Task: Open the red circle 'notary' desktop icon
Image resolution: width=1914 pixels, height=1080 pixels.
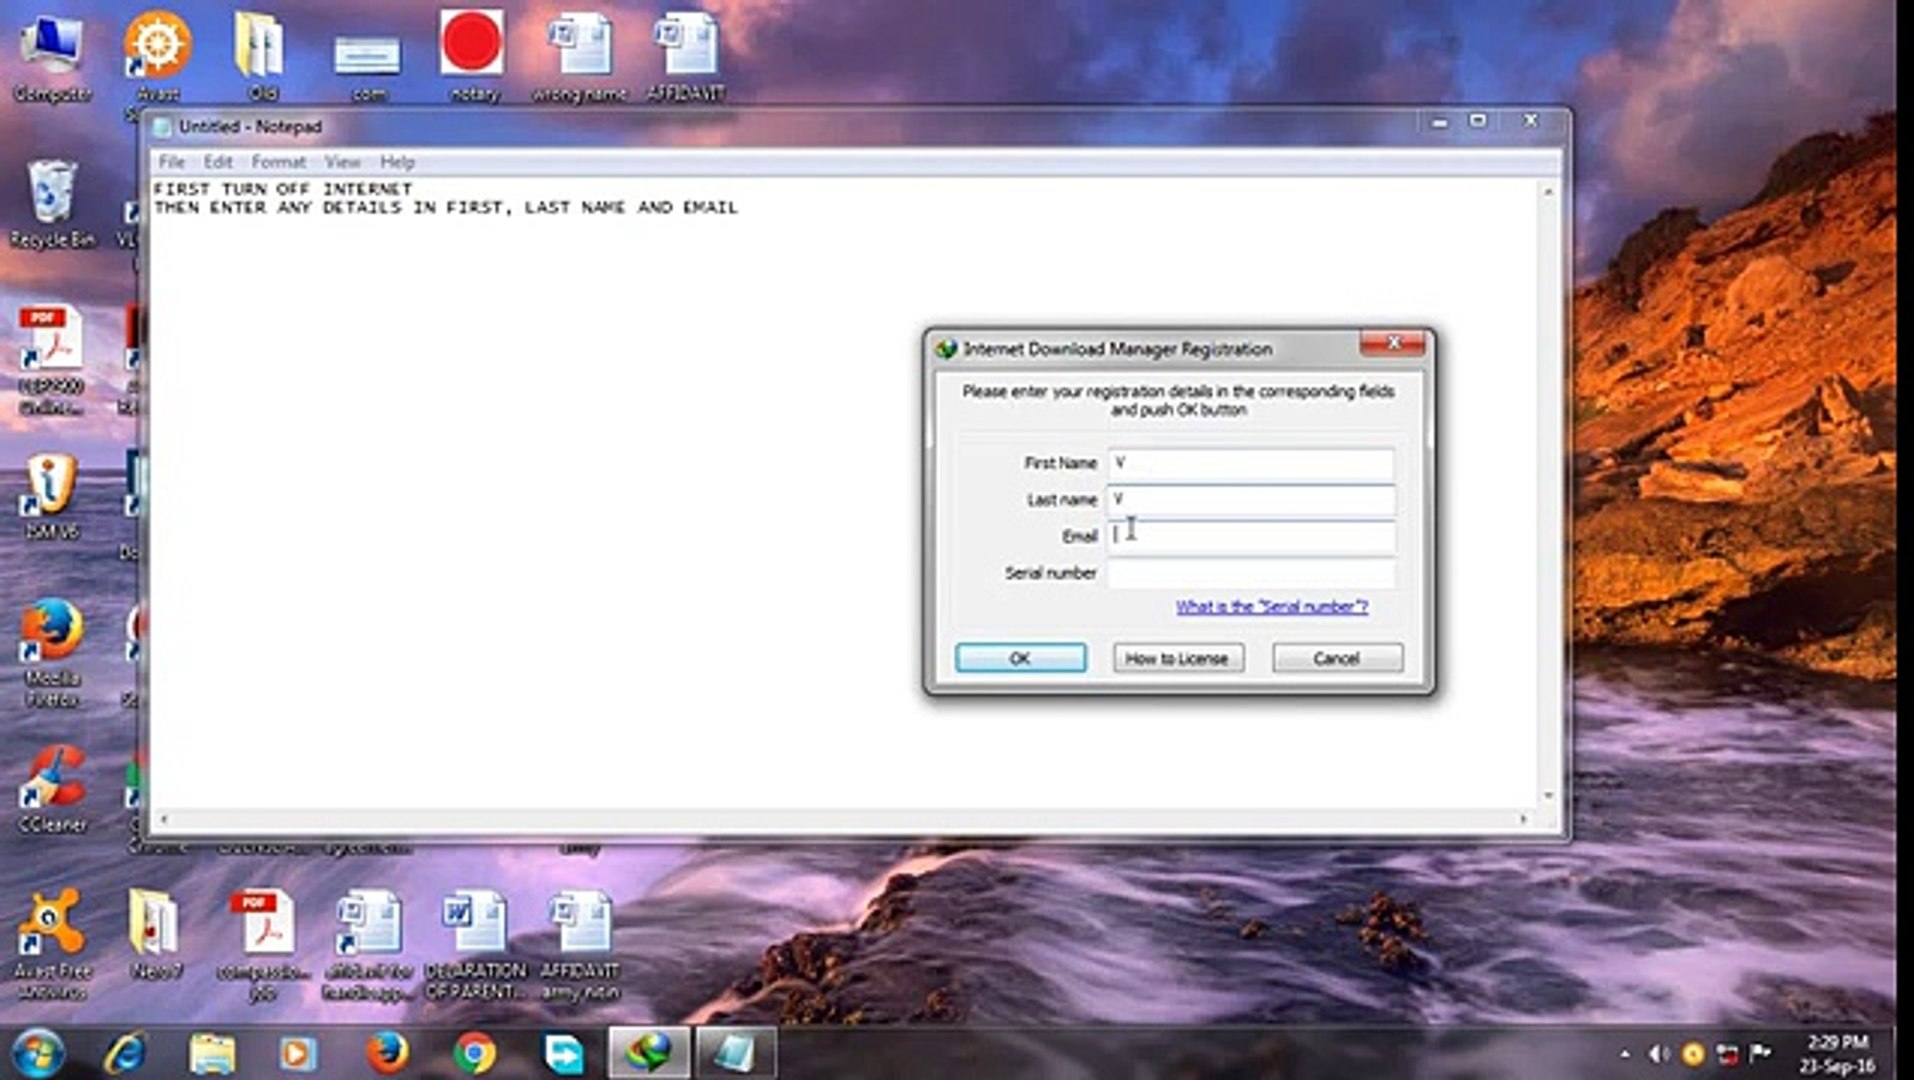Action: (473, 57)
